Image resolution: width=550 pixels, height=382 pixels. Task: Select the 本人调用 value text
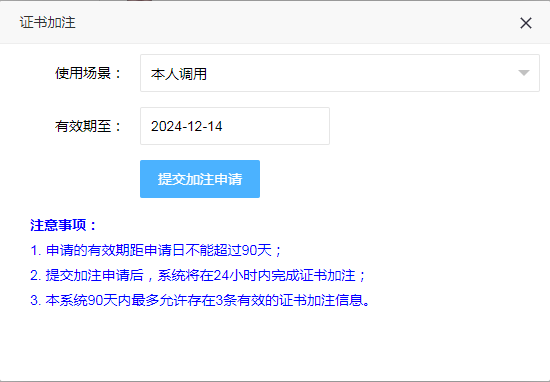pyautogui.click(x=179, y=74)
